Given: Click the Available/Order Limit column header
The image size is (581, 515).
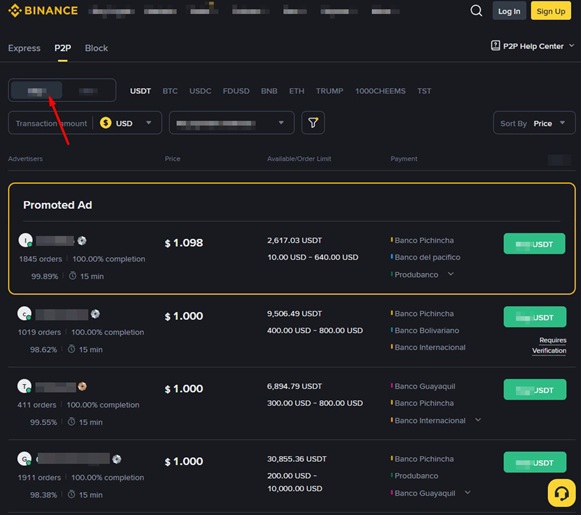Looking at the screenshot, I should (x=299, y=159).
